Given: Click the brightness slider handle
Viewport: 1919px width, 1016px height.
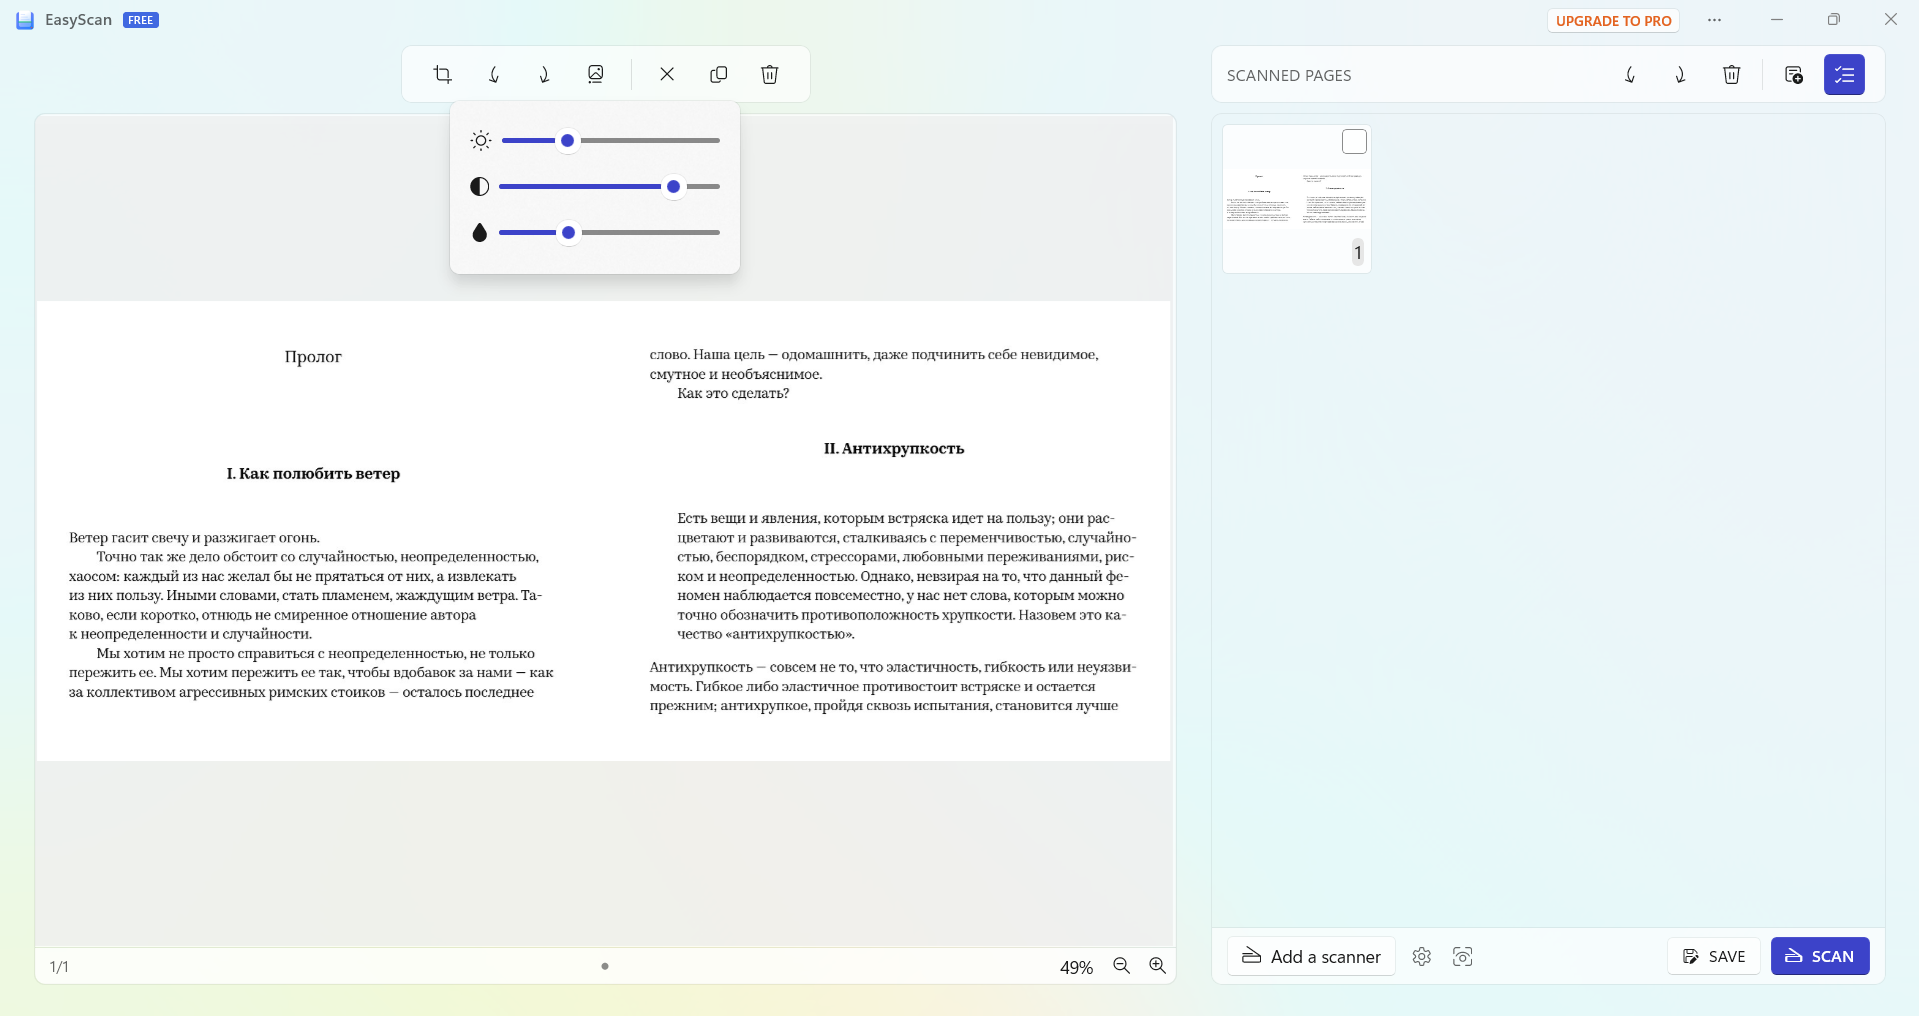Looking at the screenshot, I should 568,141.
